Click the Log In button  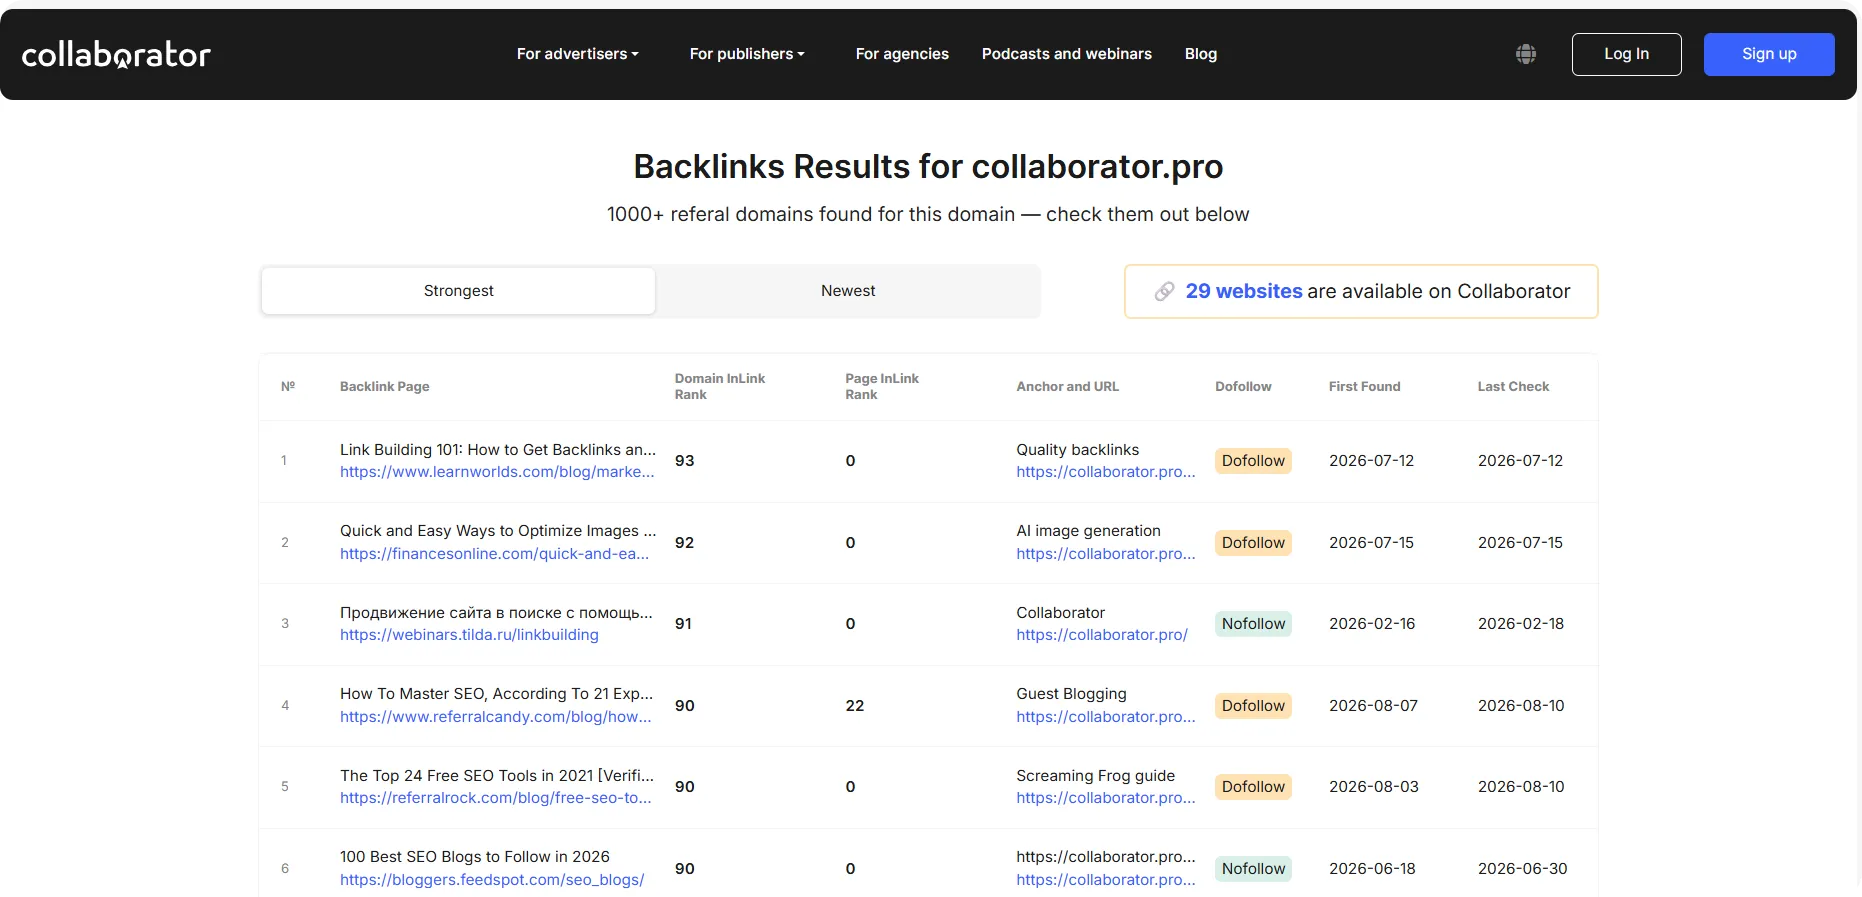pos(1626,54)
